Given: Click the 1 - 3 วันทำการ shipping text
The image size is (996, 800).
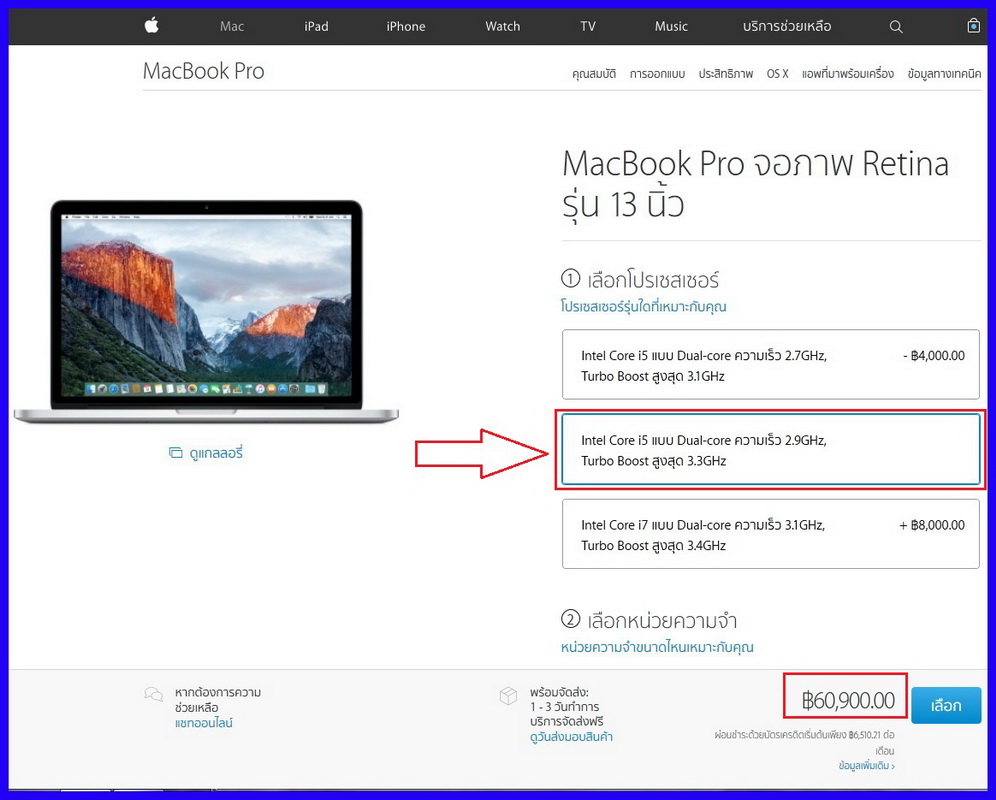Looking at the screenshot, I should tap(565, 707).
